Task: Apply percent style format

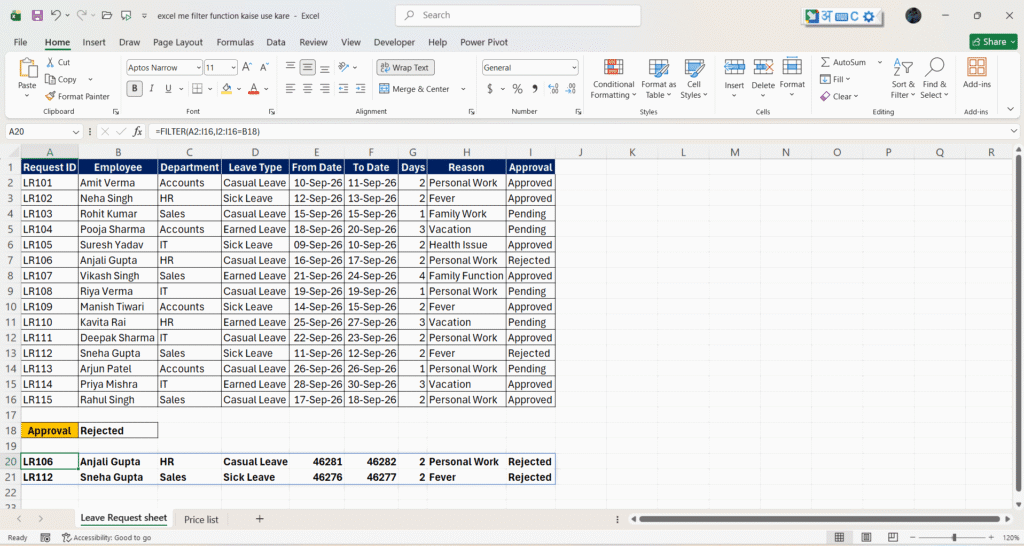Action: click(x=517, y=88)
